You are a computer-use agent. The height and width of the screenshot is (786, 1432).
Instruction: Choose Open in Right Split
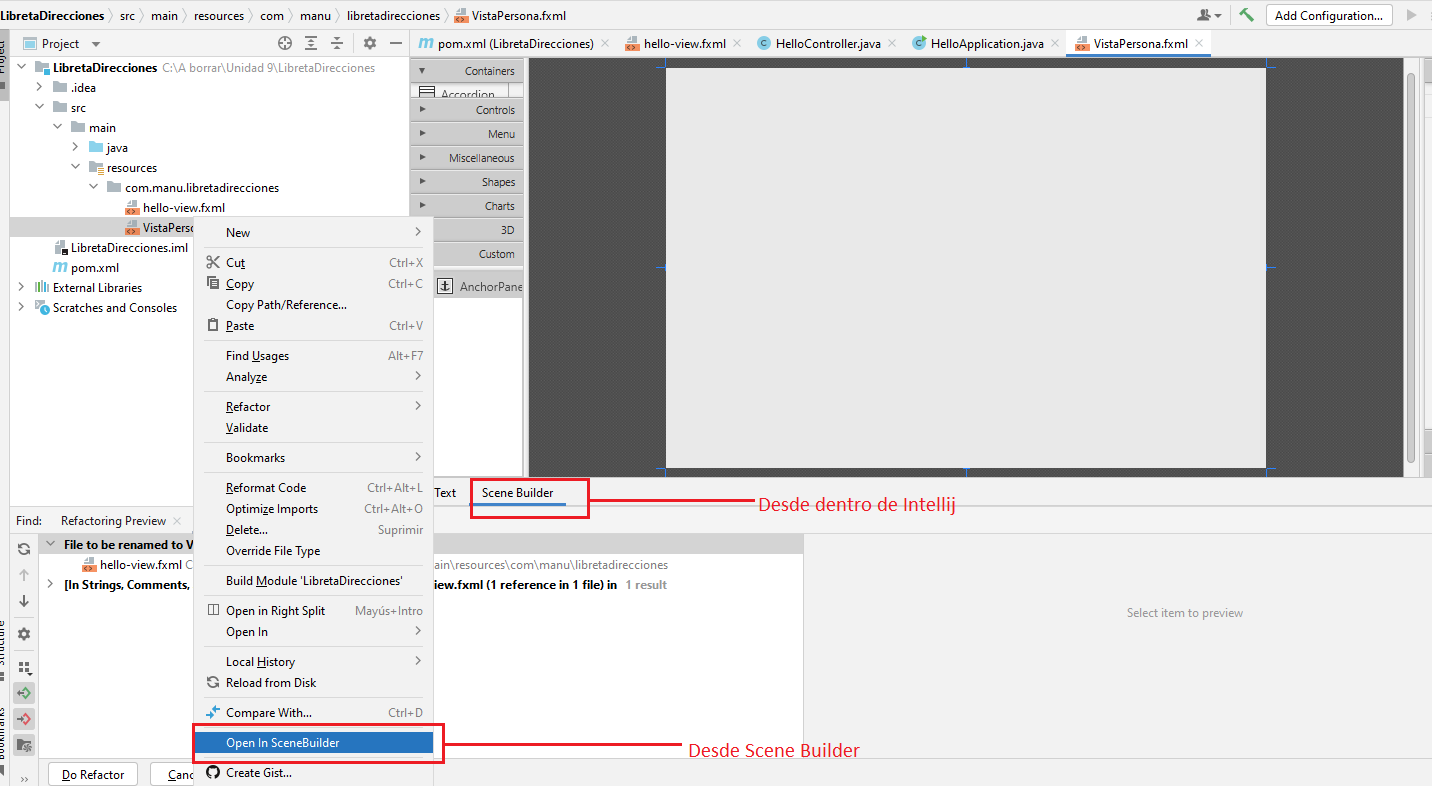314,611
